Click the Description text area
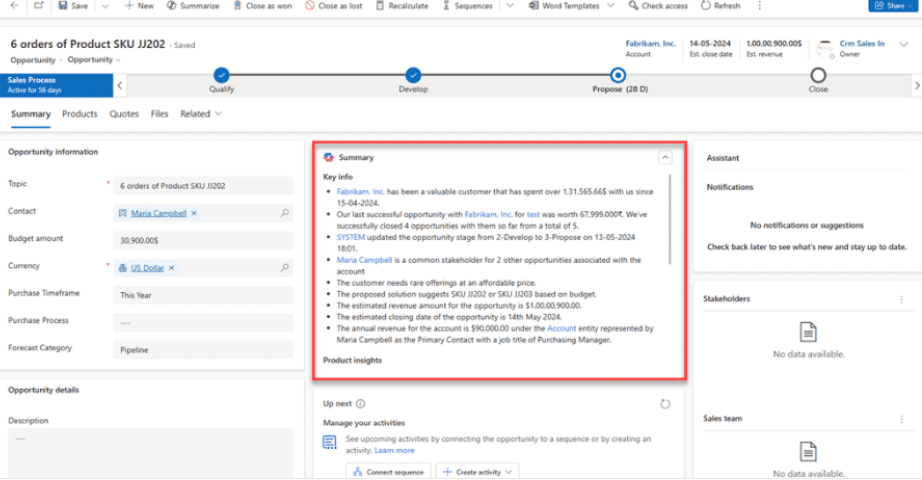 point(151,453)
